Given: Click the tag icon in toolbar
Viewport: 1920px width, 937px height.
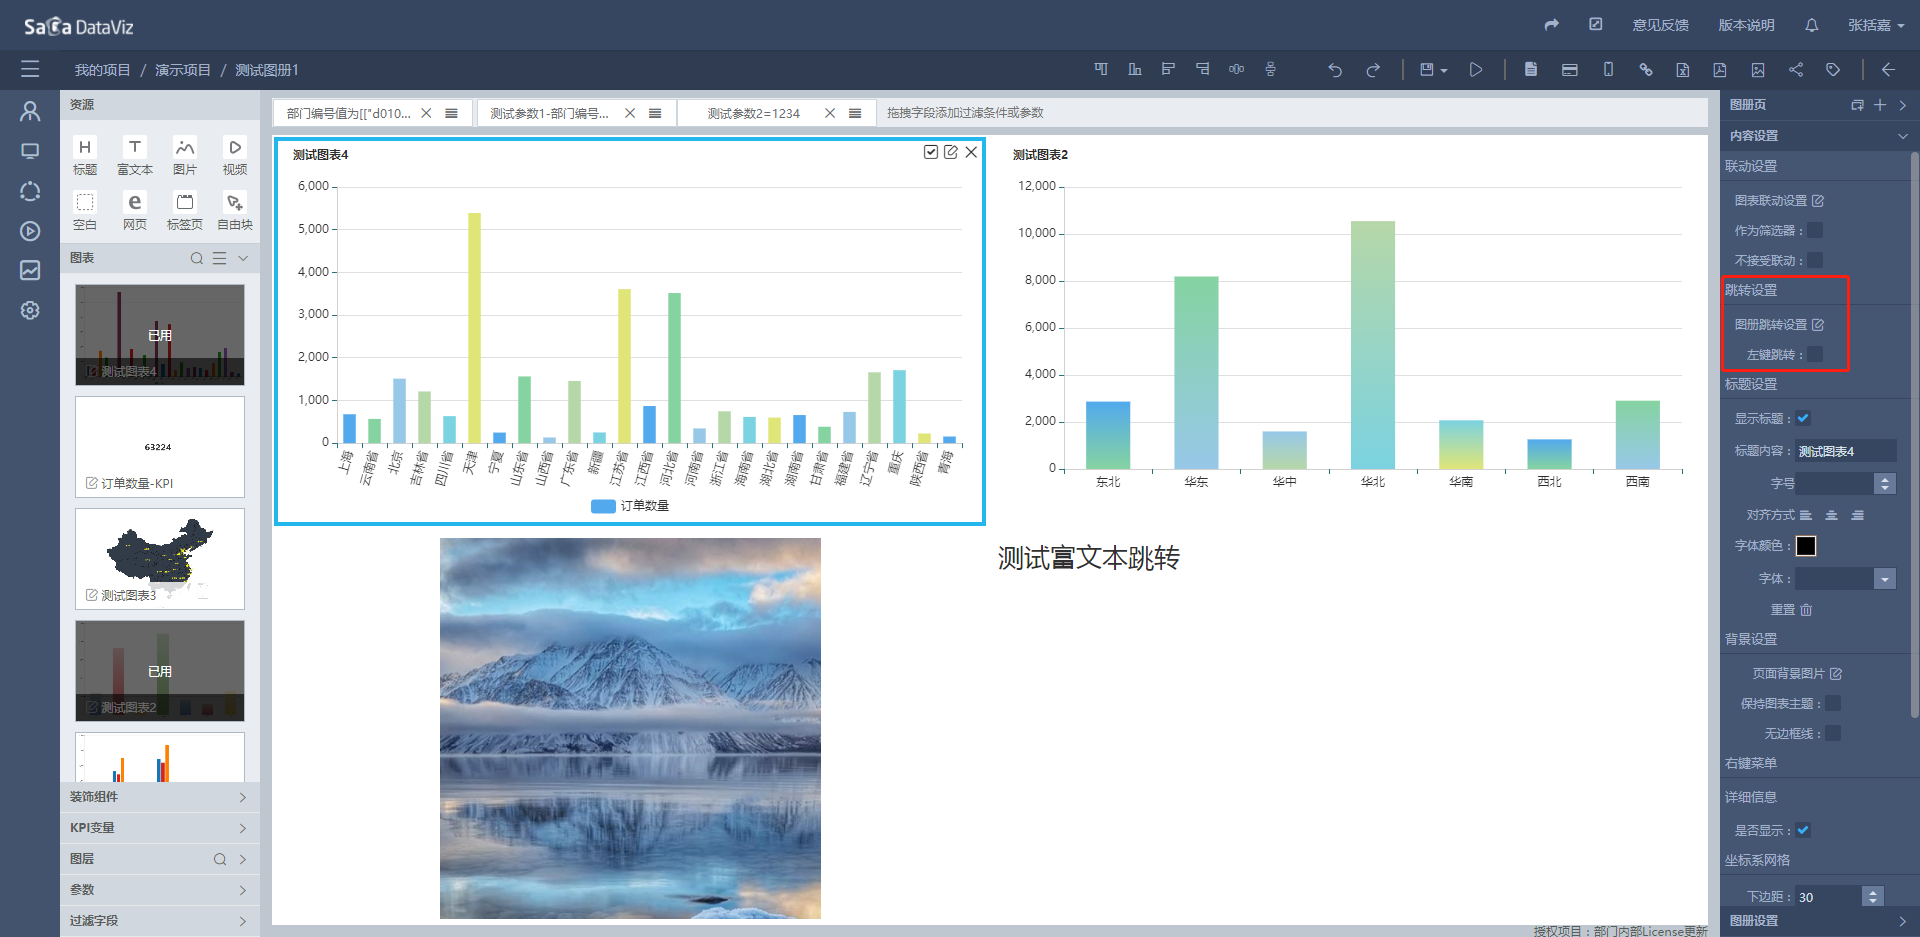Looking at the screenshot, I should [x=1833, y=69].
